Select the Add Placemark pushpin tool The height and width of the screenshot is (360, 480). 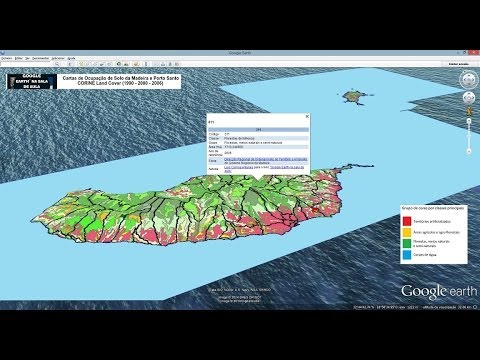click(x=81, y=64)
